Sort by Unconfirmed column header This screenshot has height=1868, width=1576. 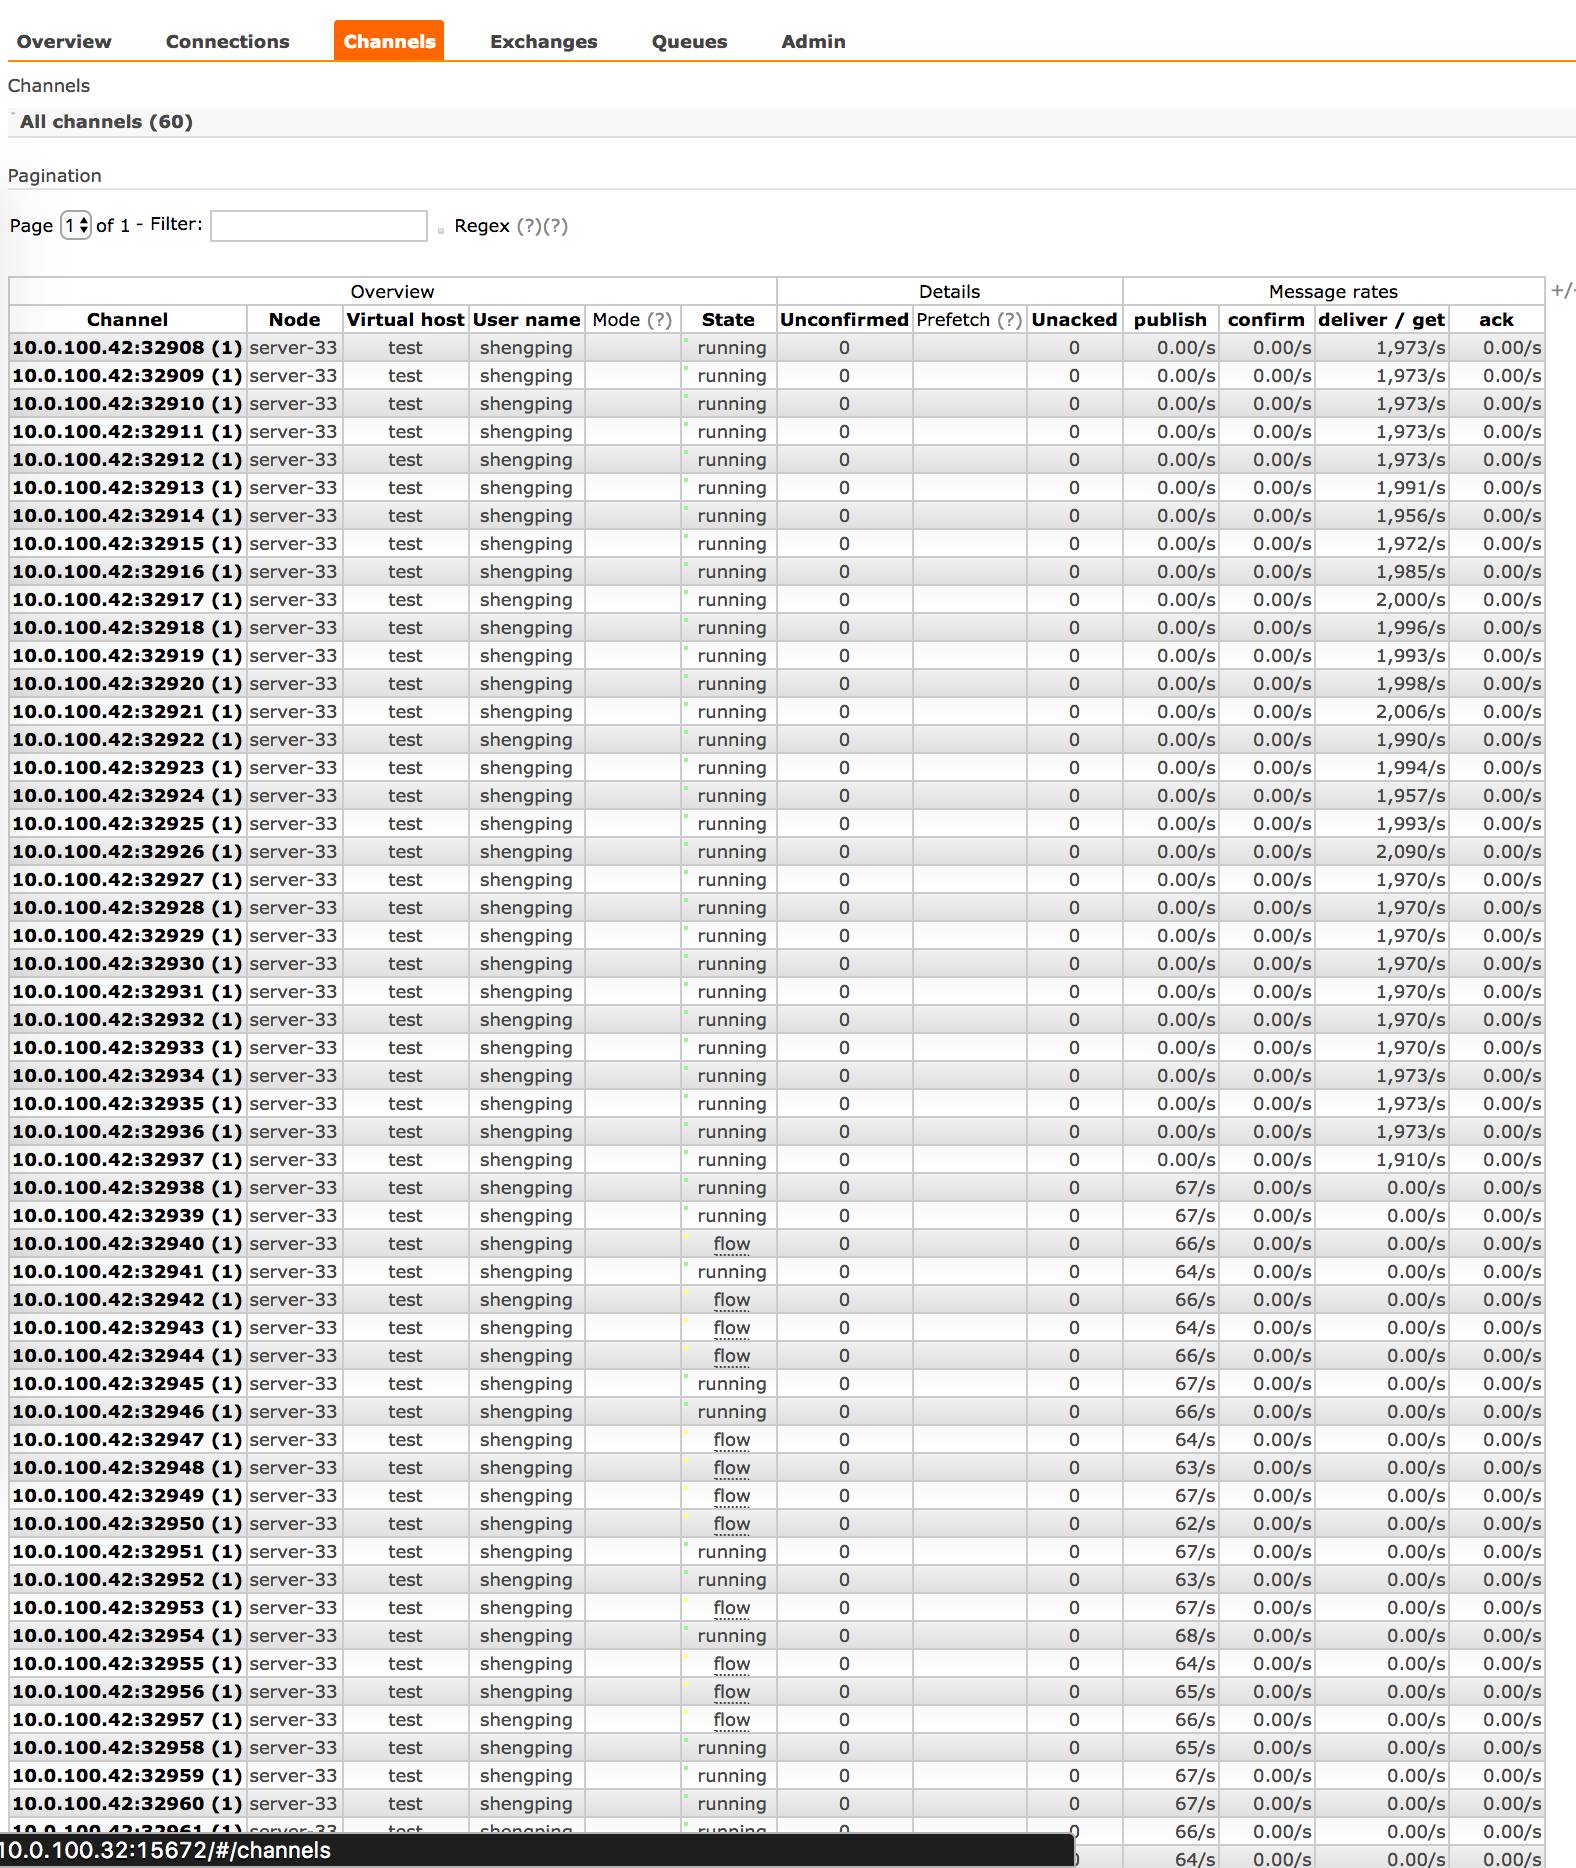click(x=844, y=320)
